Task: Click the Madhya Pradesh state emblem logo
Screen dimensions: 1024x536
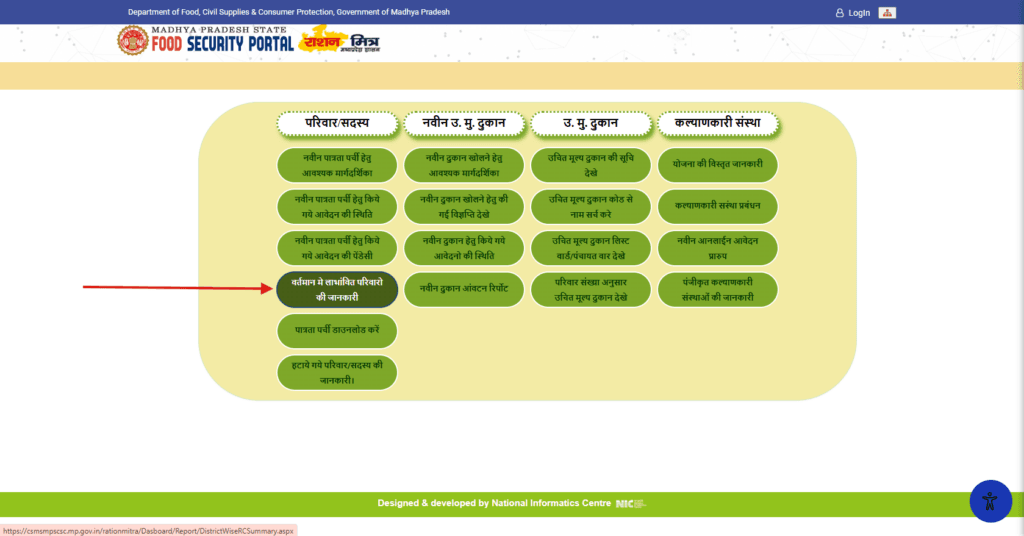Action: 133,41
